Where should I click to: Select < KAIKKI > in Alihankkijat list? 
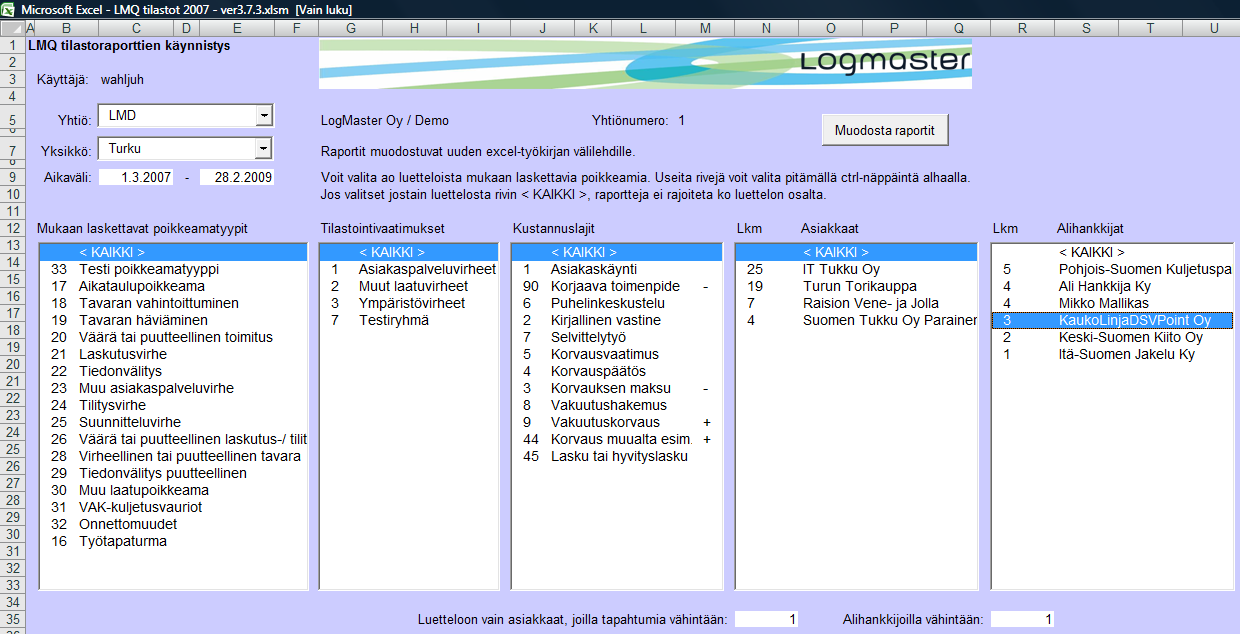click(x=1112, y=253)
